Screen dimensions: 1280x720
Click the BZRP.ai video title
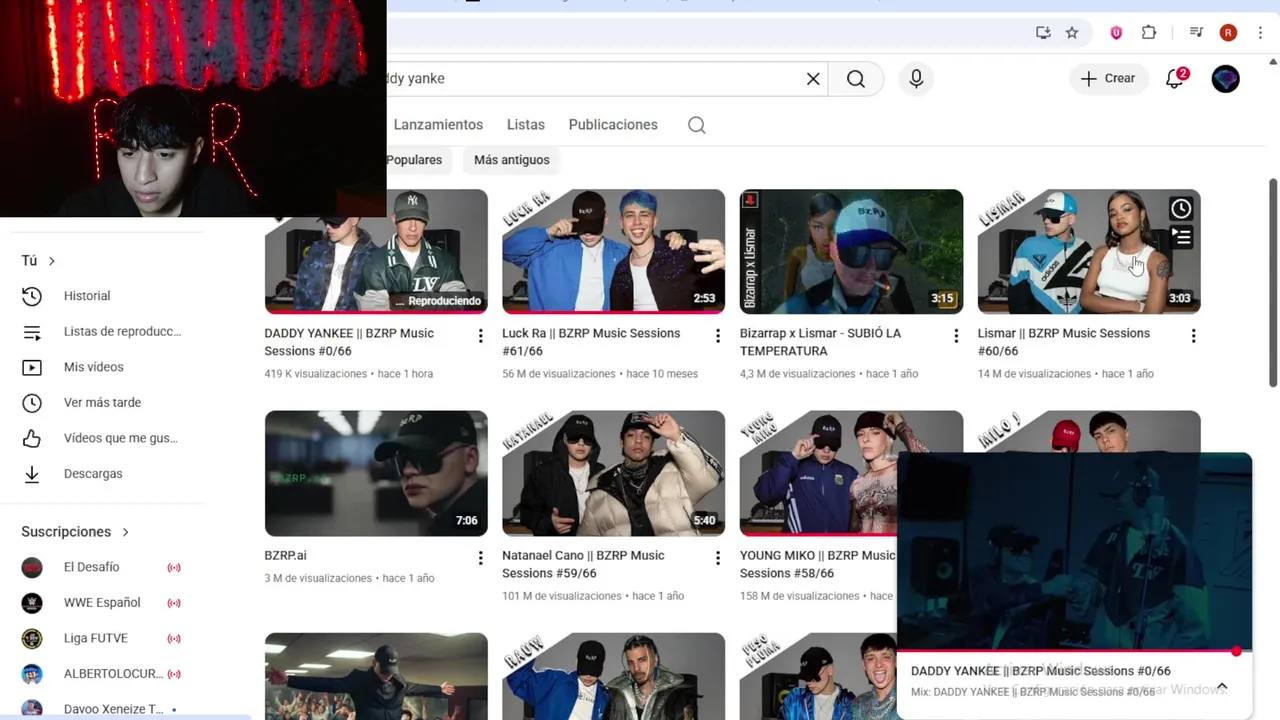pos(285,555)
